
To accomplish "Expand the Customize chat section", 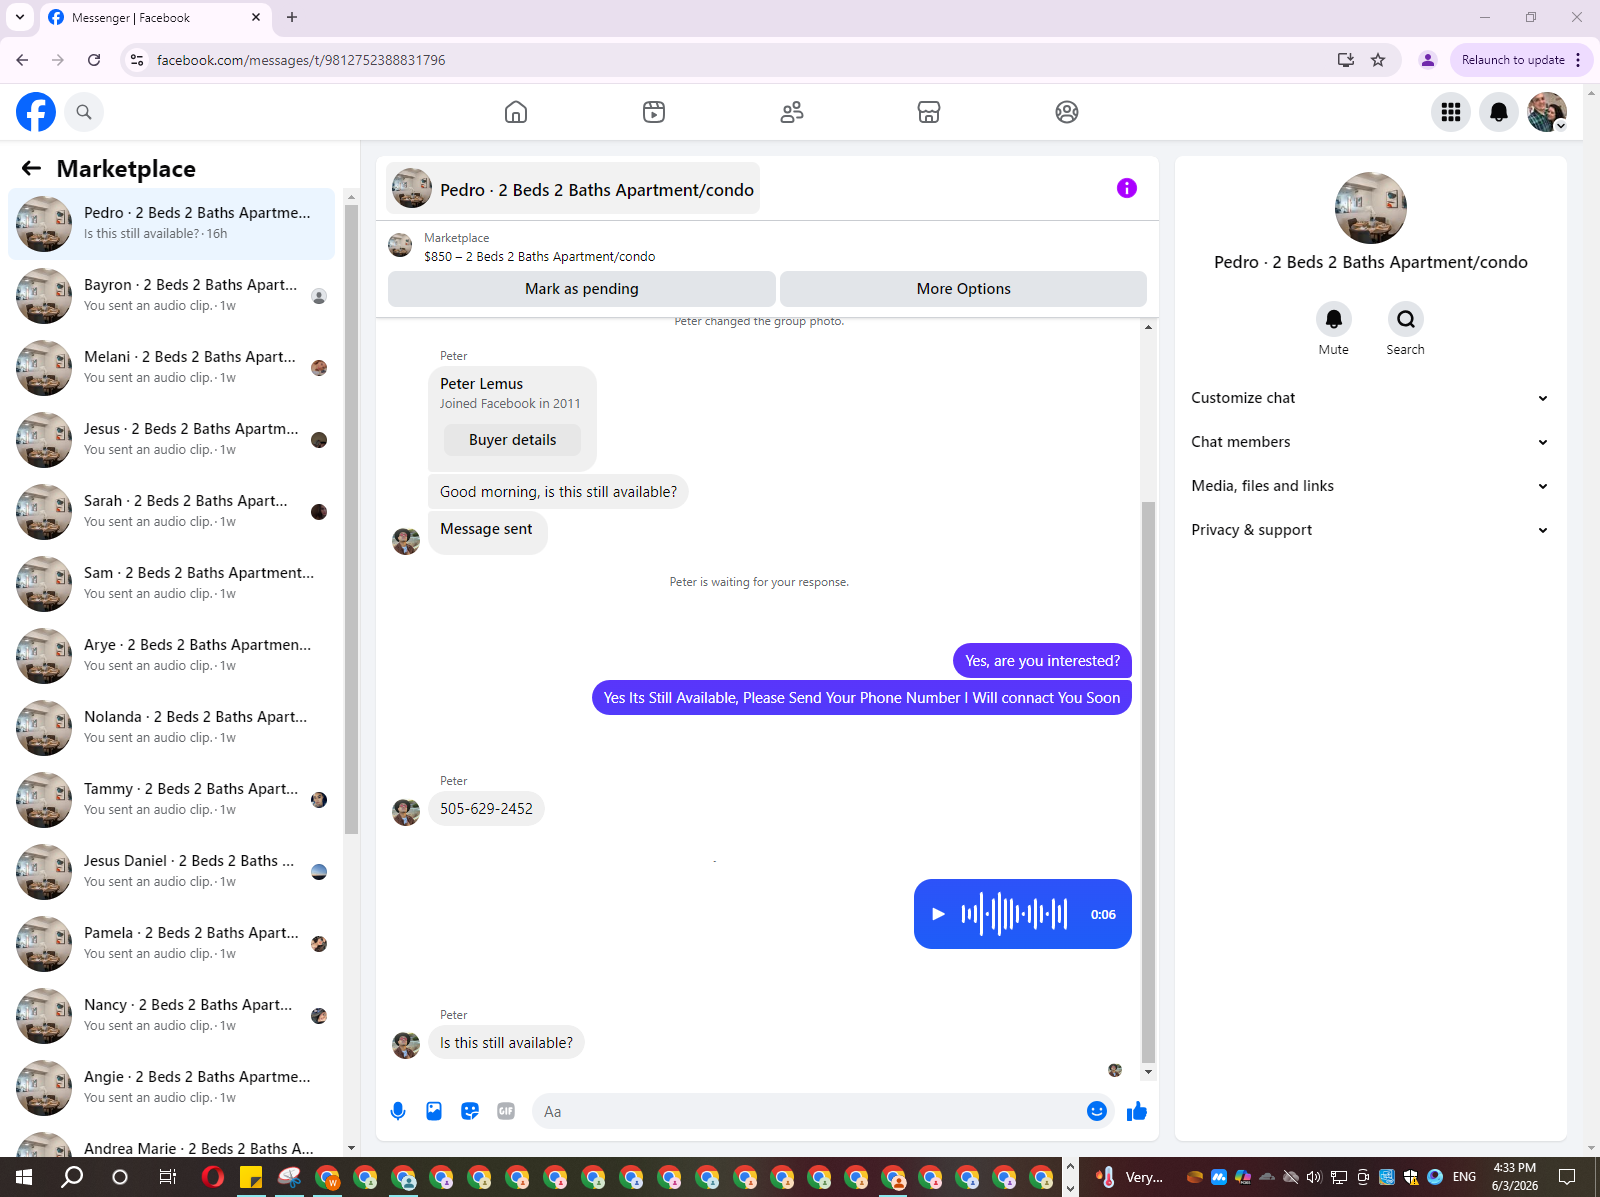I will (1370, 398).
